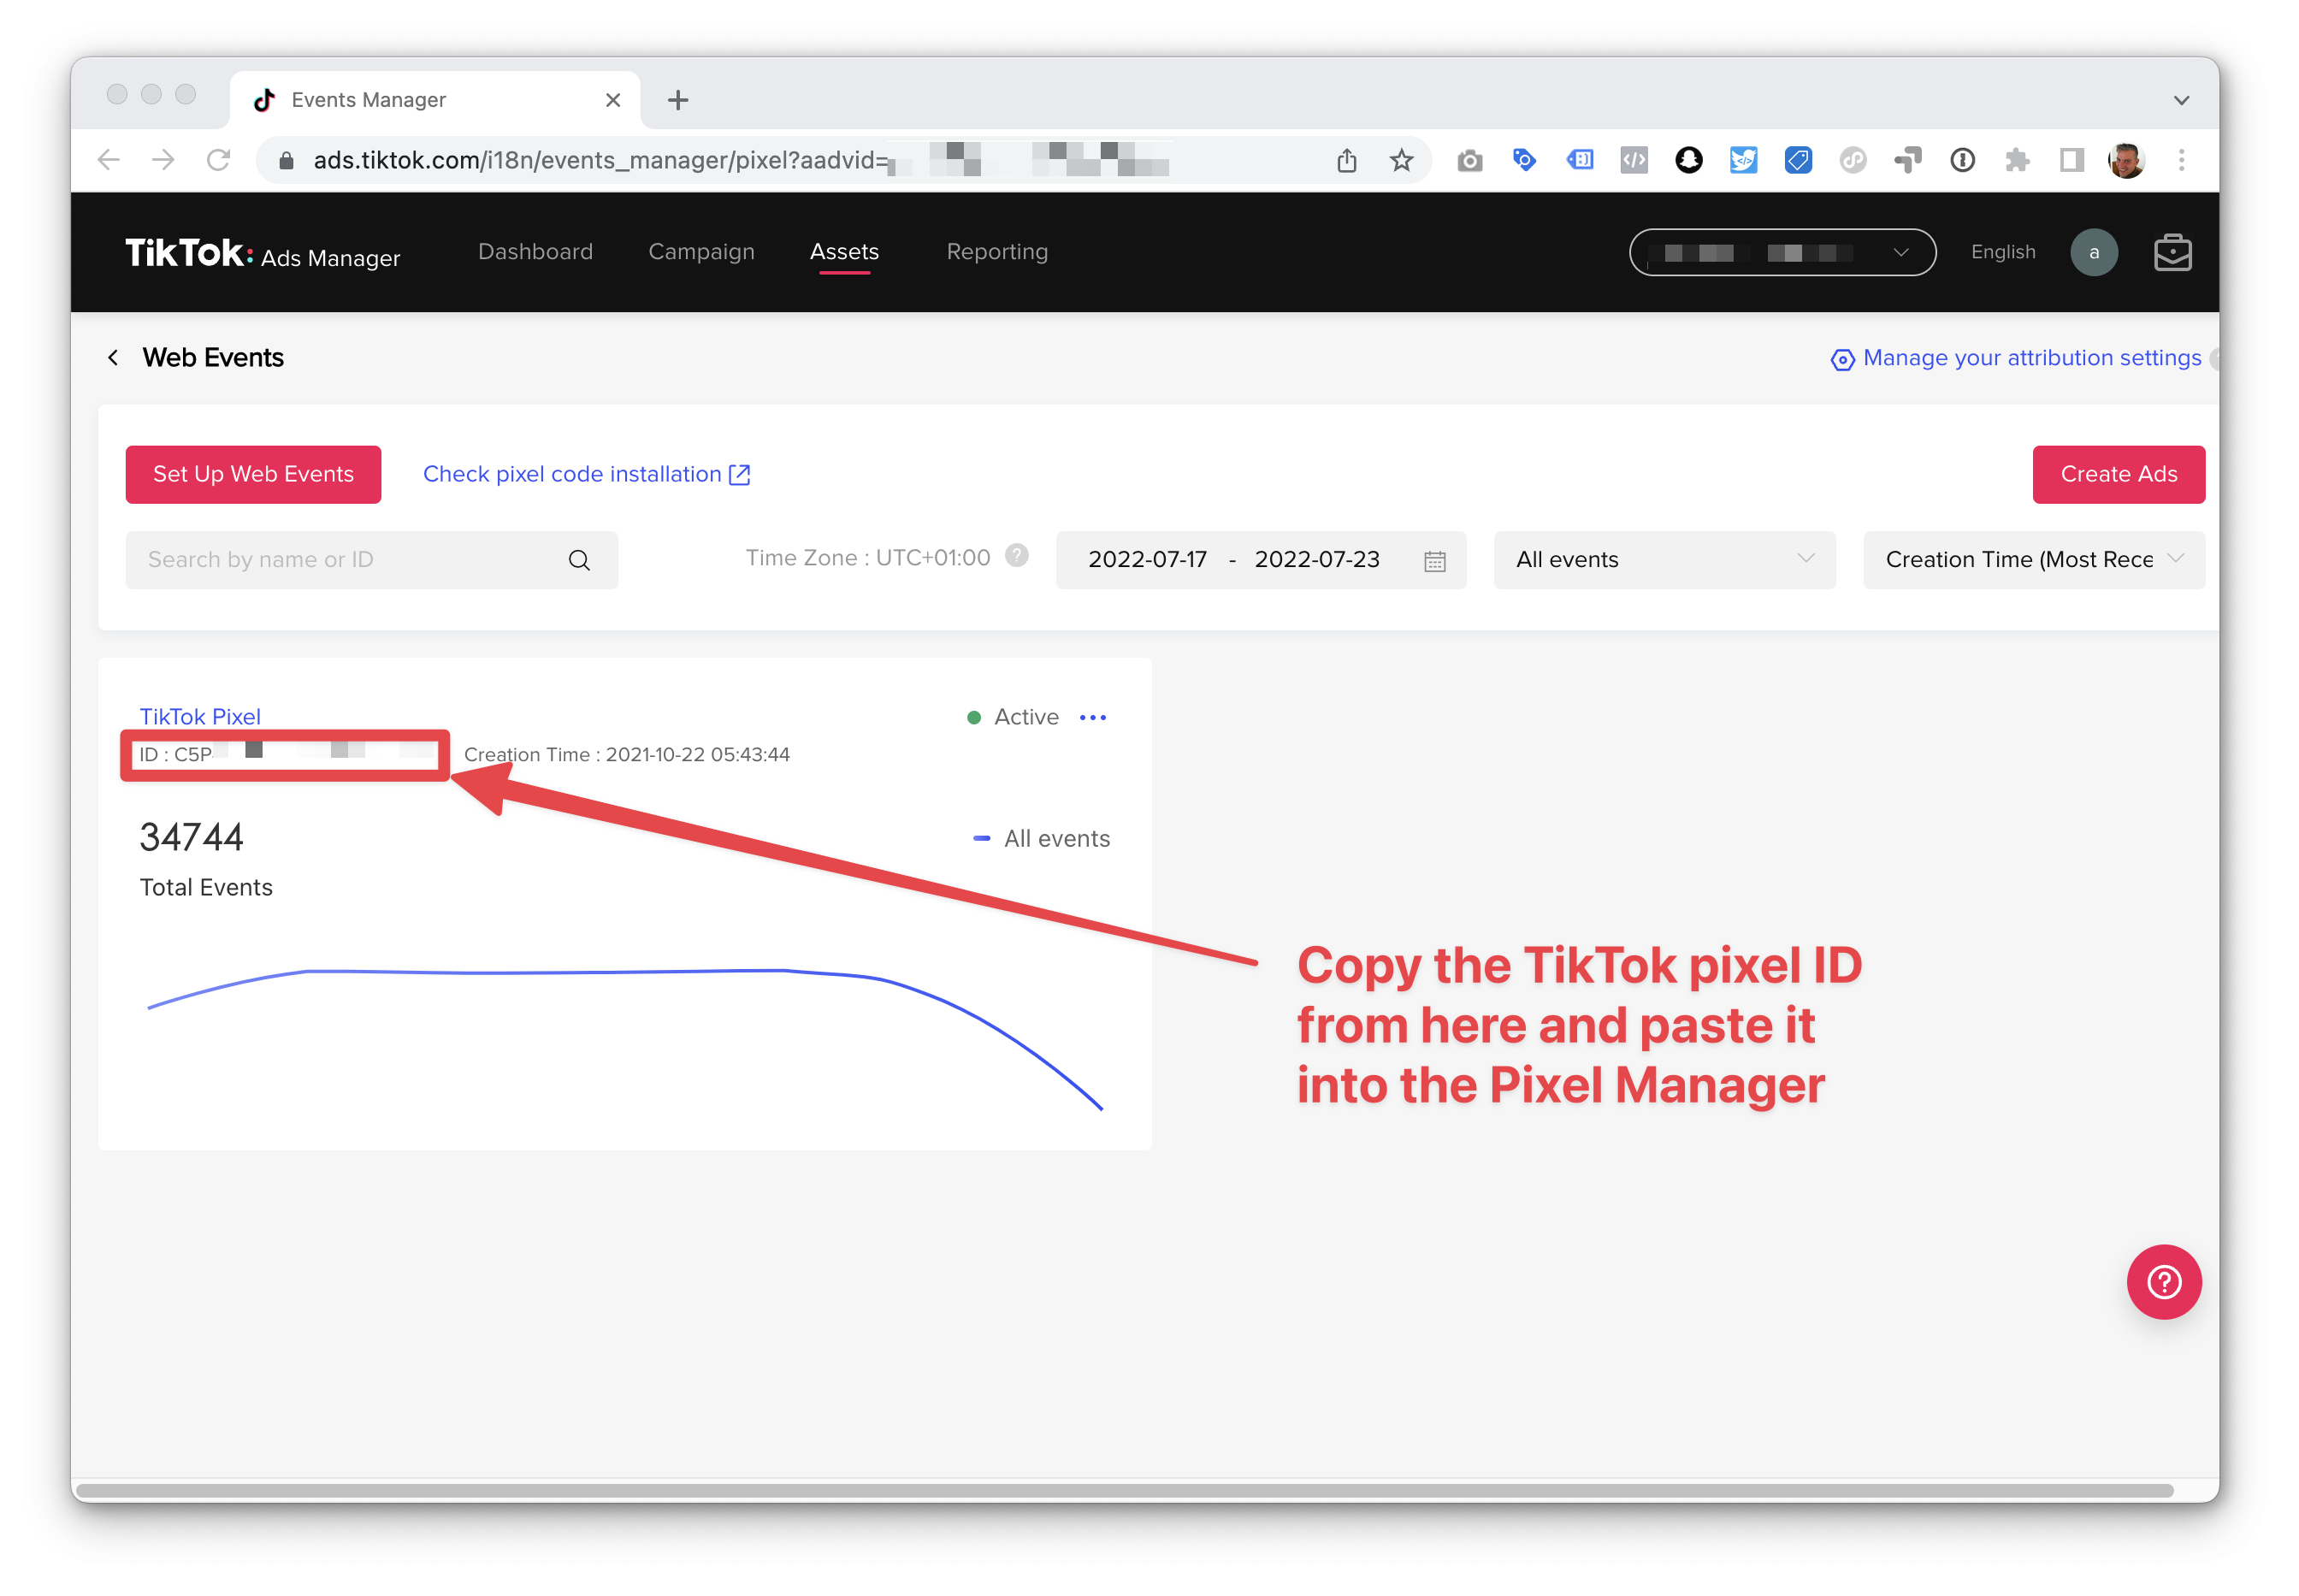Expand the ad account selector dropdown

(1782, 252)
